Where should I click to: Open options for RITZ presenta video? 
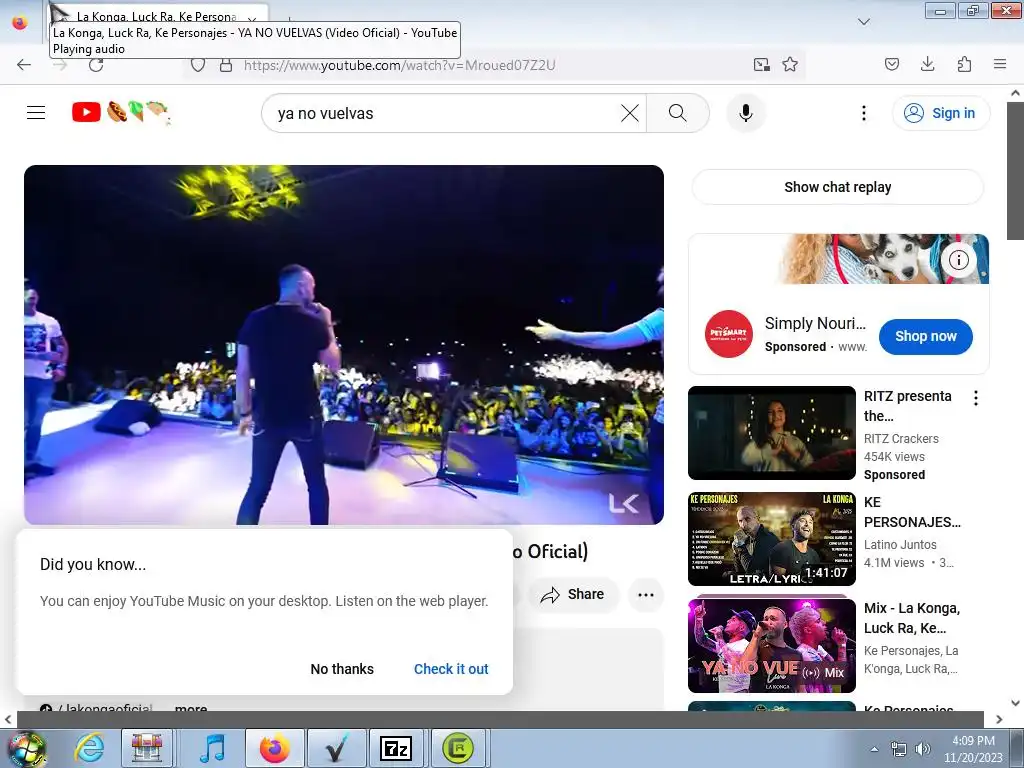pos(976,398)
